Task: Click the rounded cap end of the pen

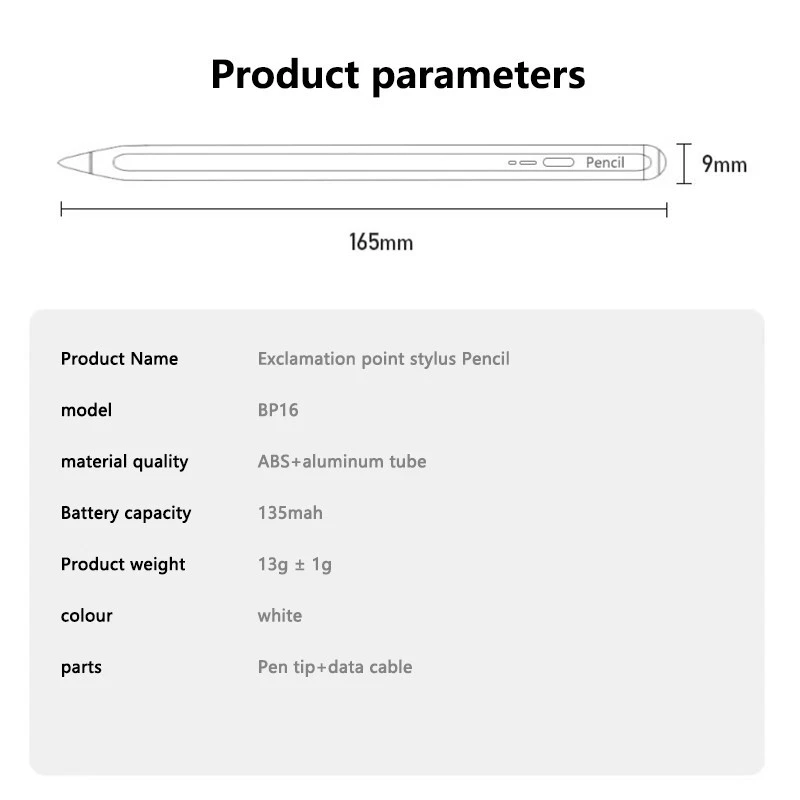Action: pyautogui.click(x=656, y=162)
